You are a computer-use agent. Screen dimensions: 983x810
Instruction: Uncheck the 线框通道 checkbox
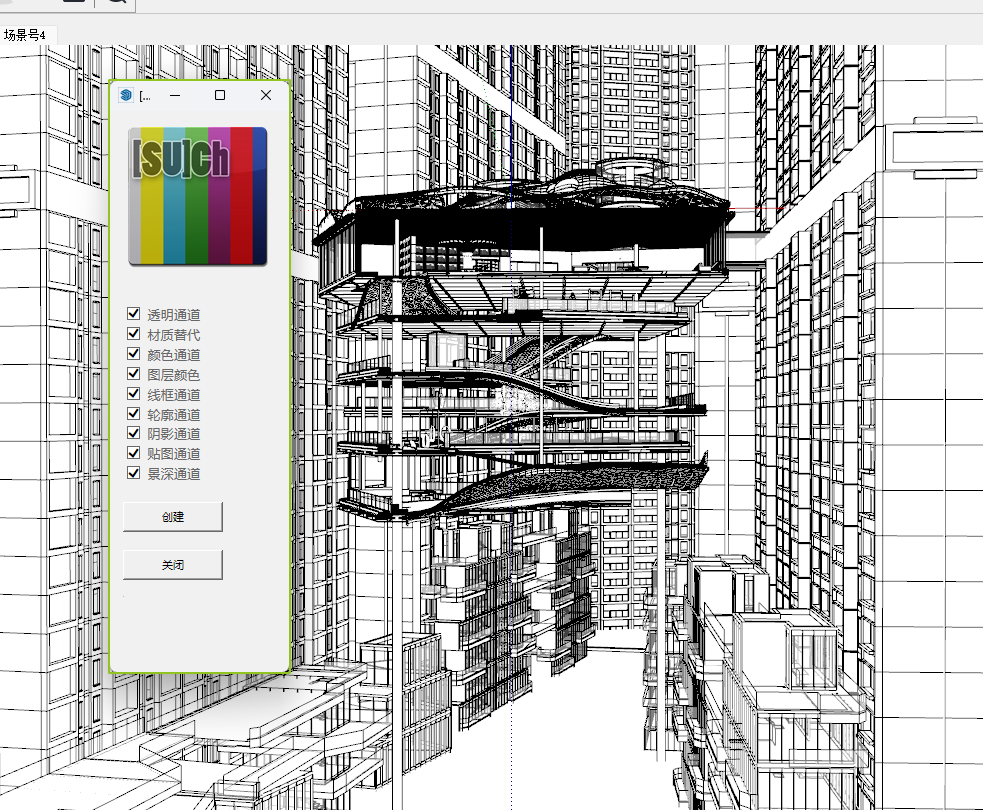[133, 394]
